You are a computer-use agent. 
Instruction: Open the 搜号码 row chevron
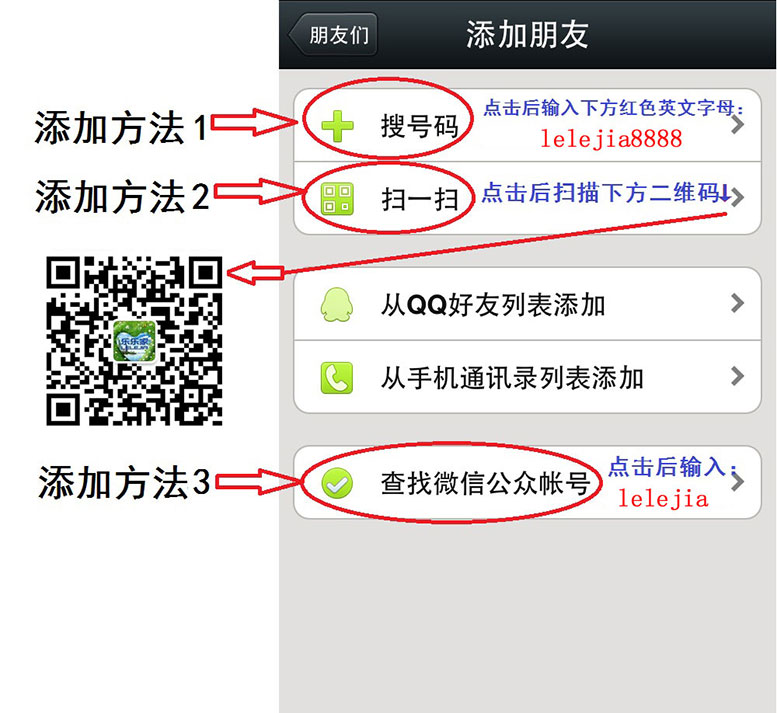tap(737, 125)
